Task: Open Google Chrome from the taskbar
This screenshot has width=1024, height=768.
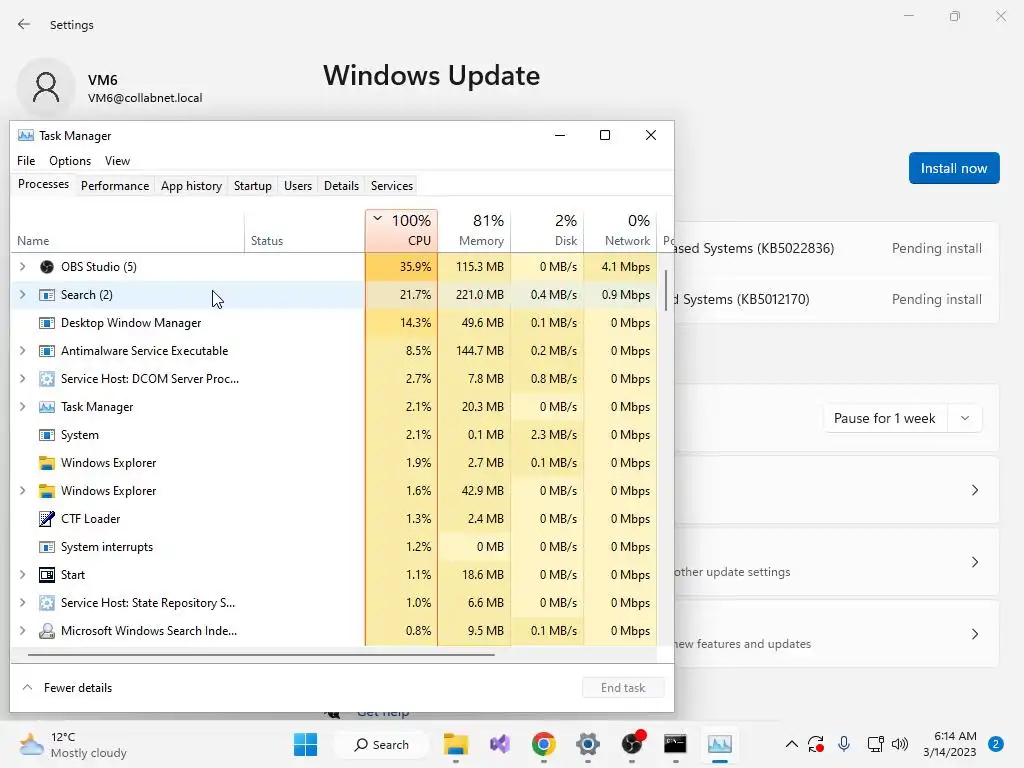Action: coord(543,744)
